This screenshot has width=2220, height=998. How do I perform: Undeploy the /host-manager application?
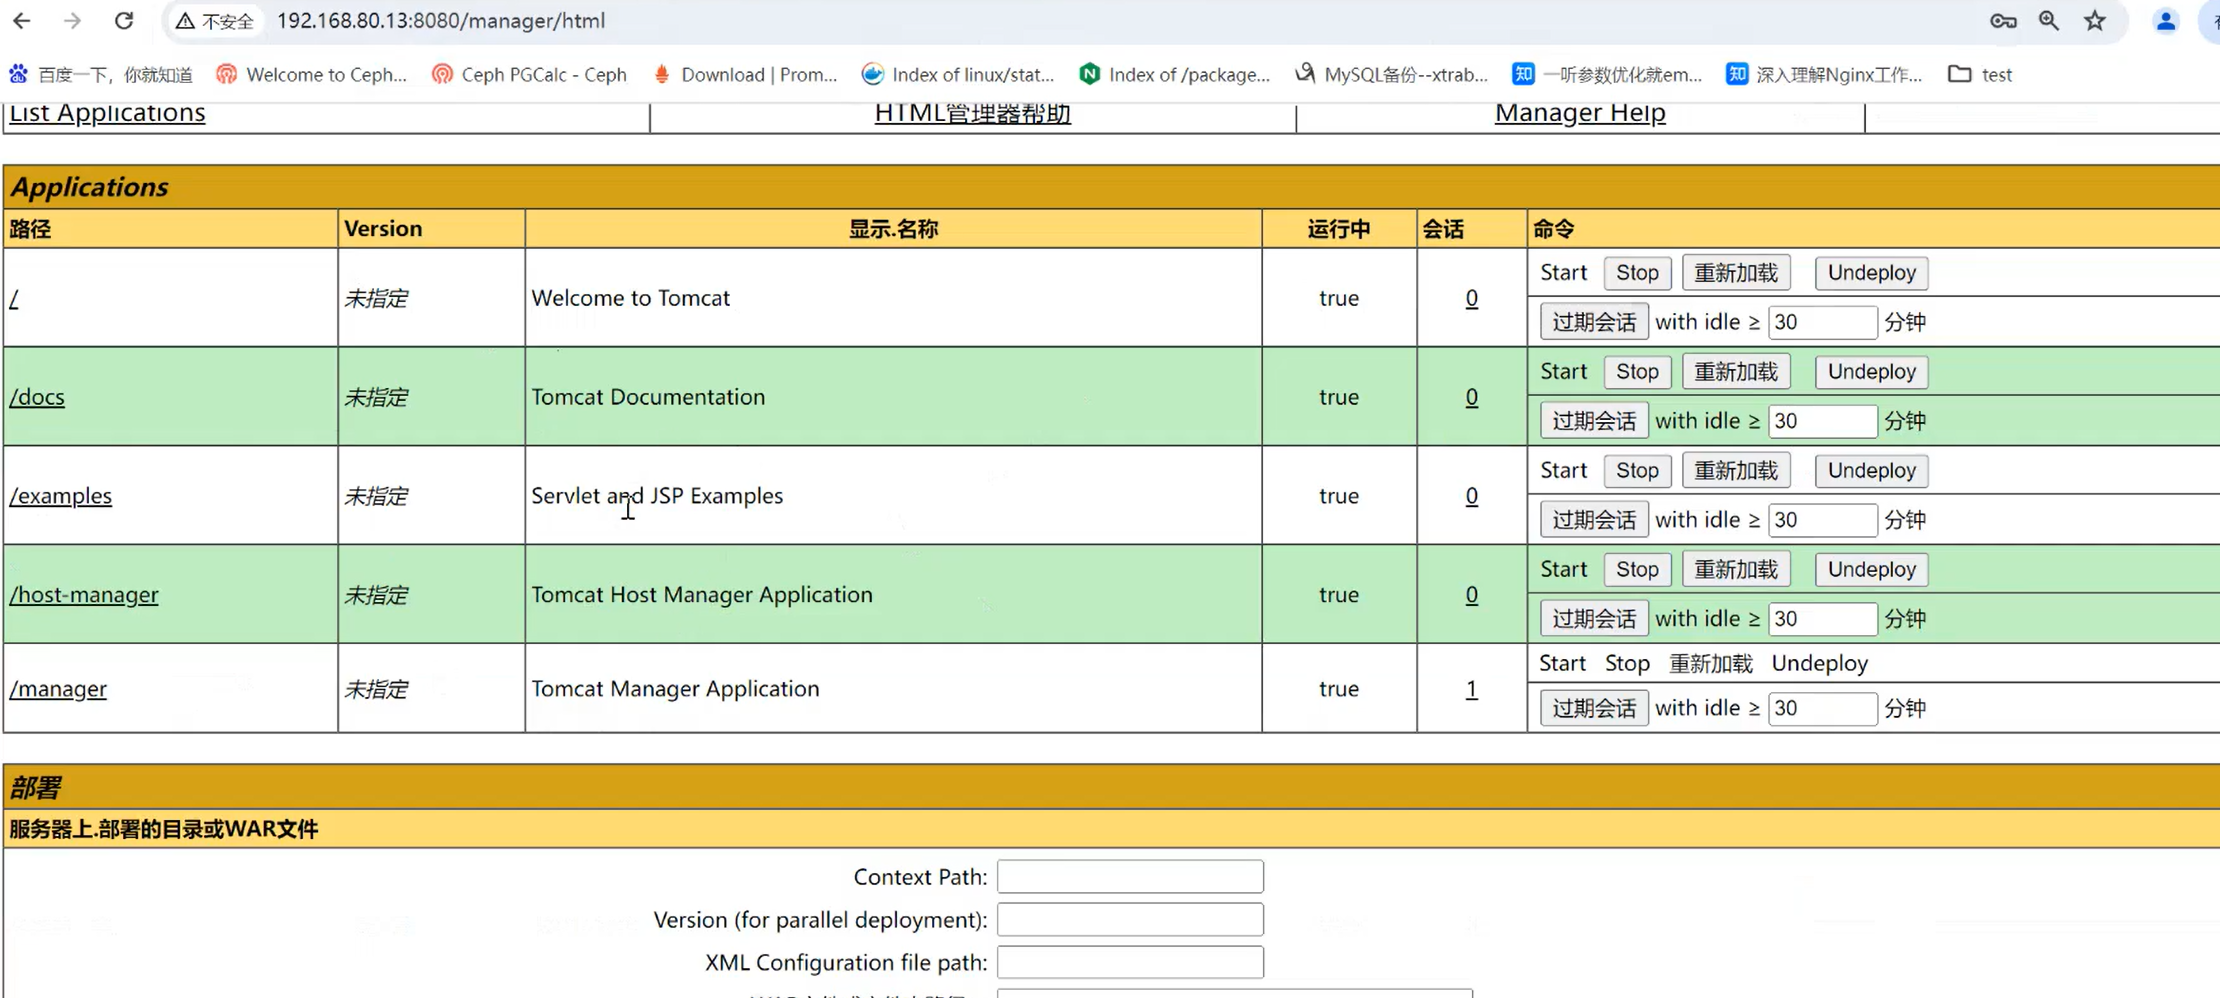pos(1871,570)
